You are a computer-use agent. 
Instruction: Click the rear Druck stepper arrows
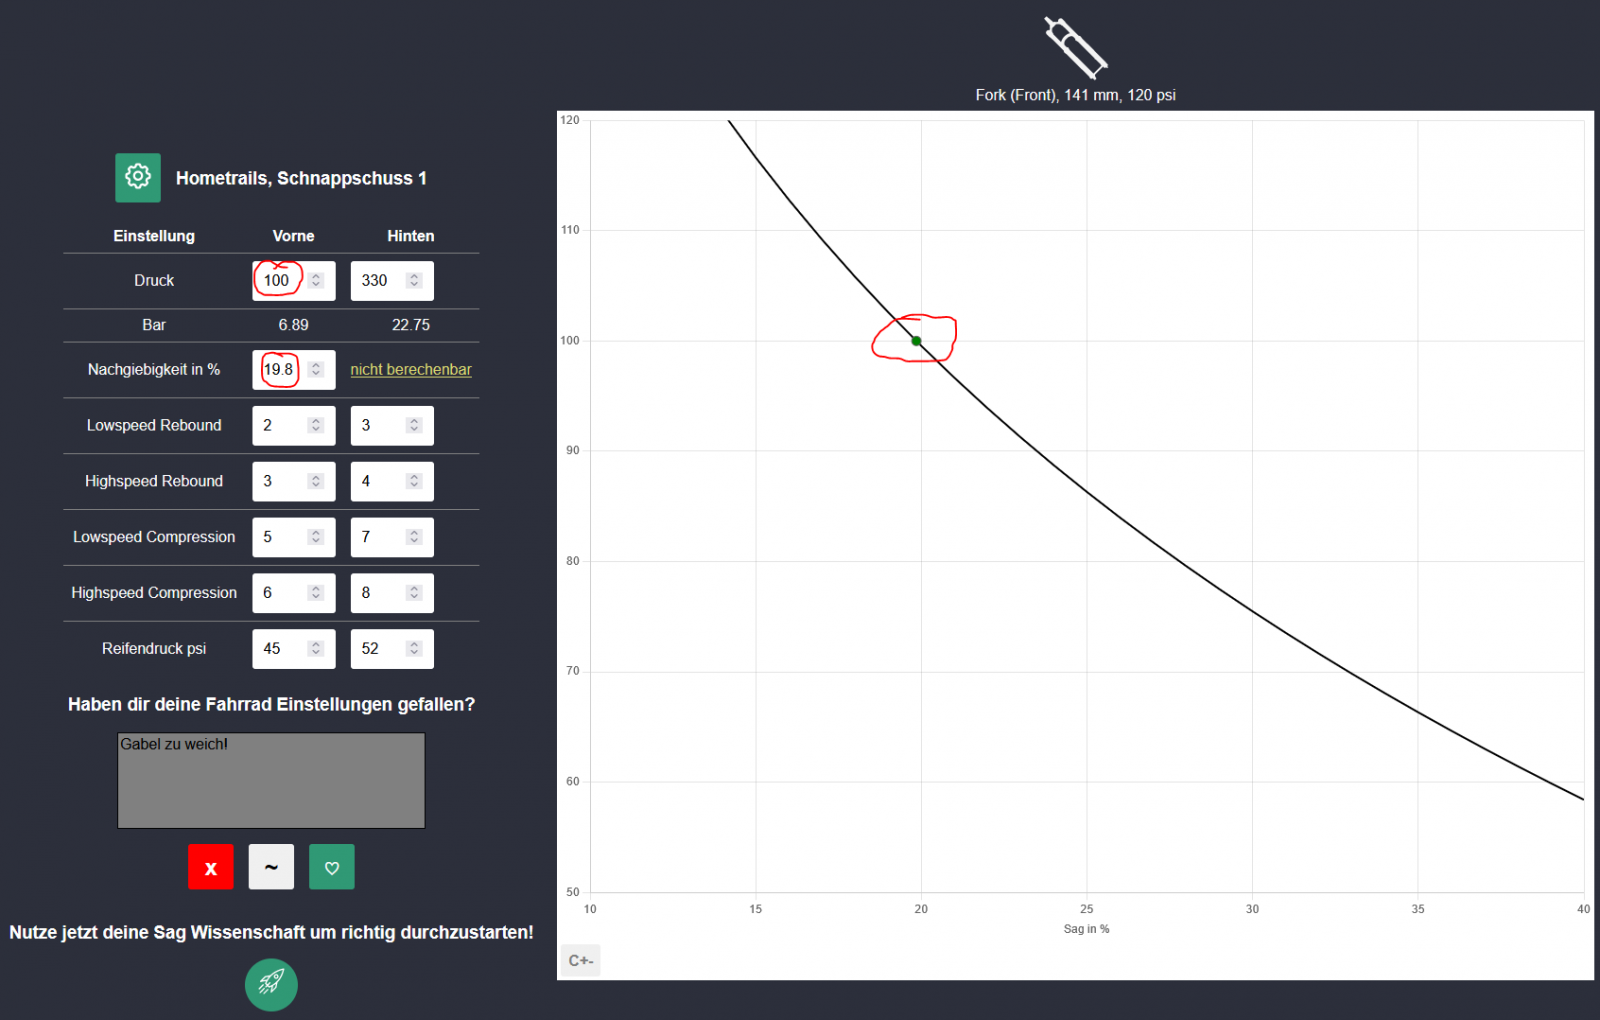[x=414, y=281]
